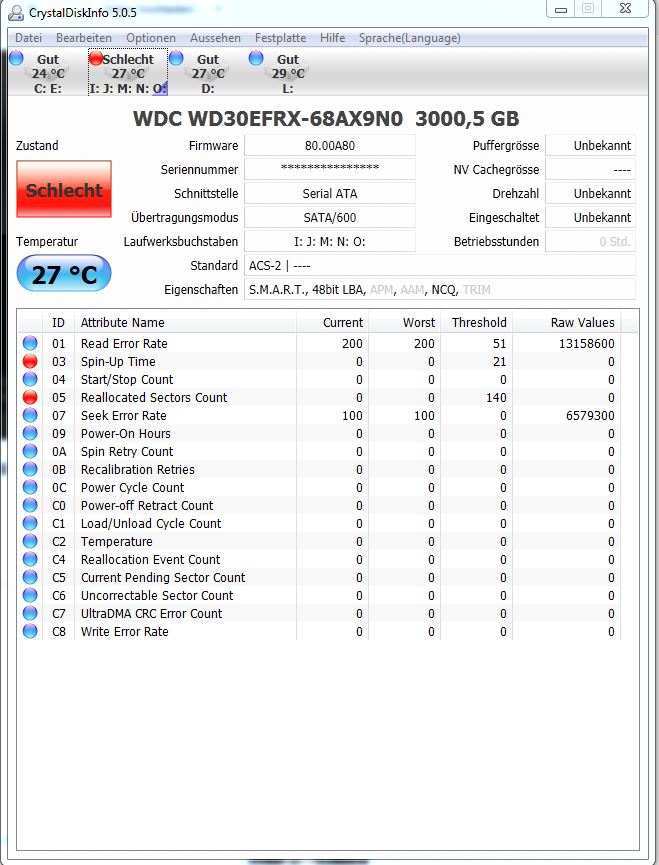Click the blue status icon for Power Cycle Count
Viewport: 659px width, 865px height.
[30, 488]
